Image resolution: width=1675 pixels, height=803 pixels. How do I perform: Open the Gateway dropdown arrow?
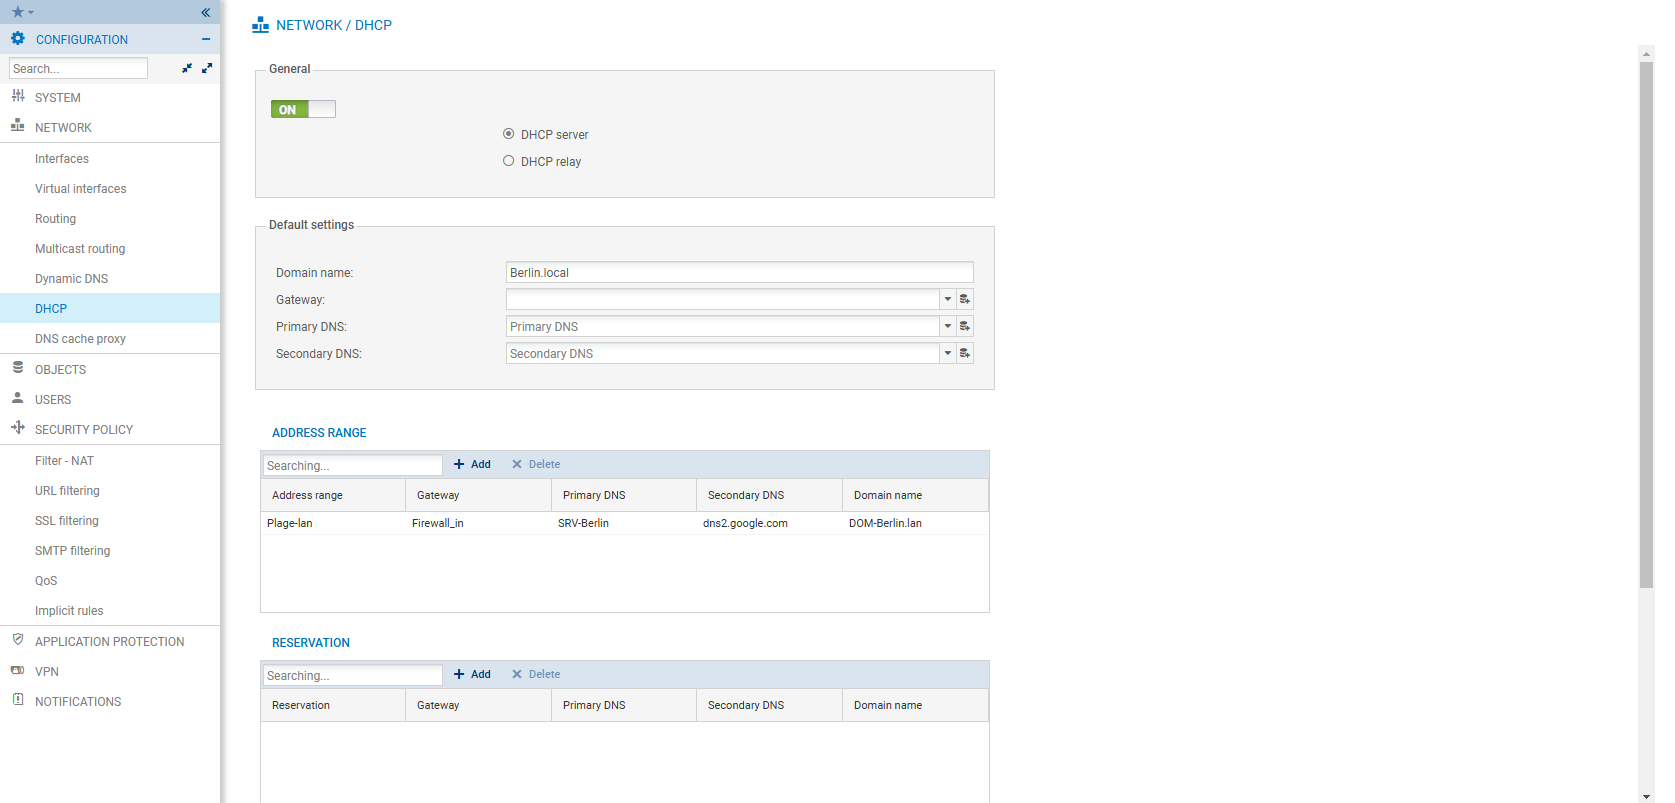click(947, 299)
